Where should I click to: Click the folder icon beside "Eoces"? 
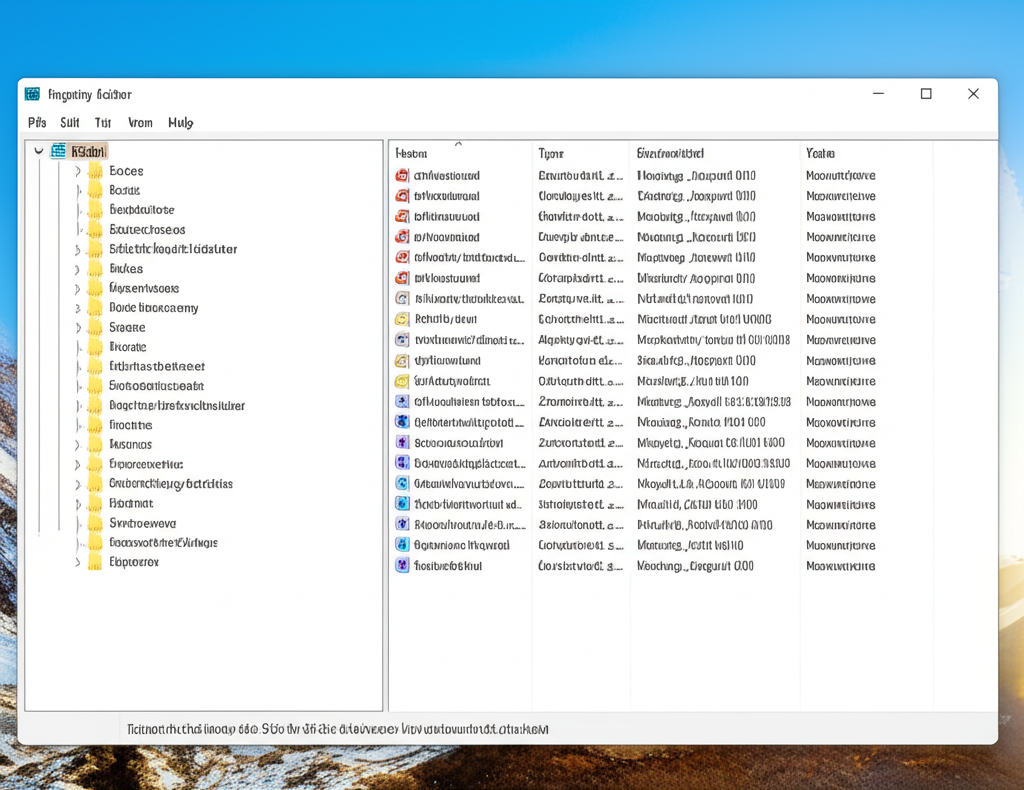click(x=95, y=171)
